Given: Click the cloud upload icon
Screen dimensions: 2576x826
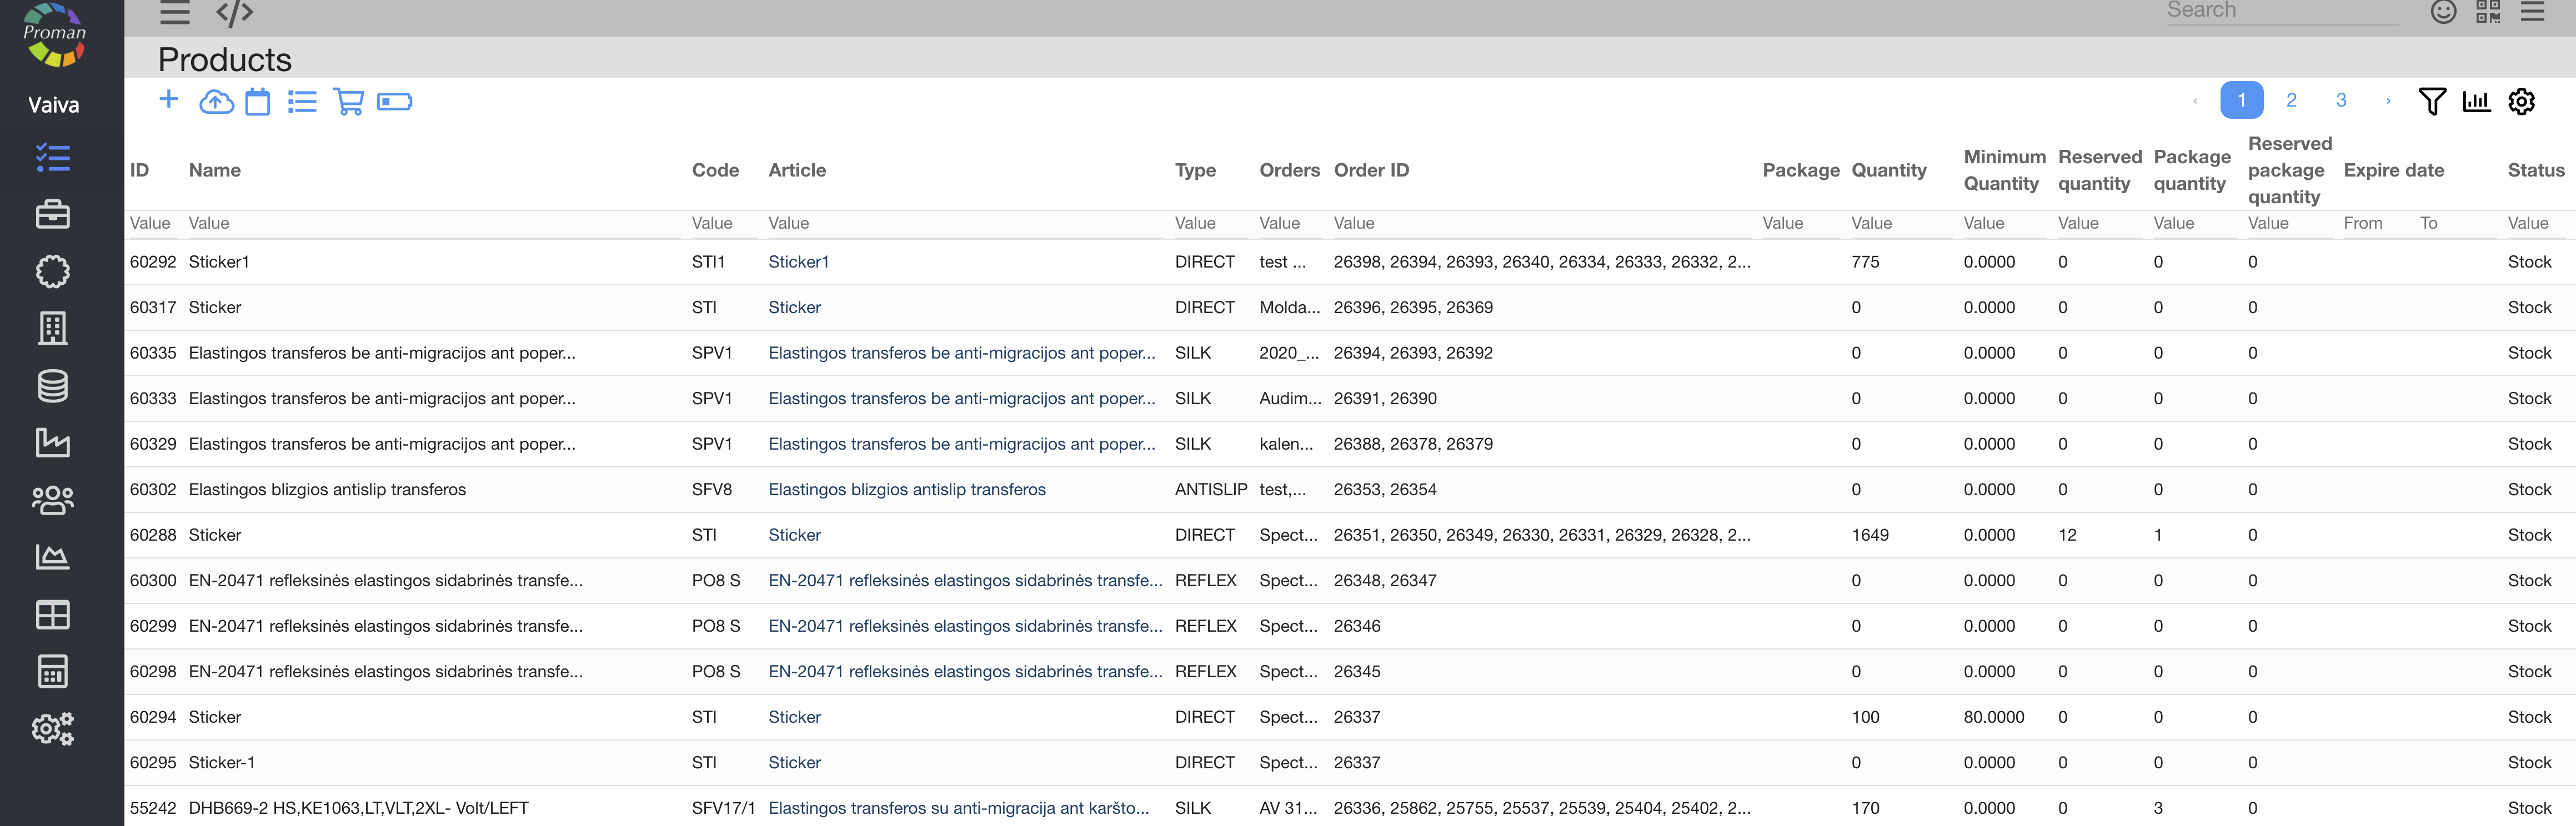Looking at the screenshot, I should 216,102.
